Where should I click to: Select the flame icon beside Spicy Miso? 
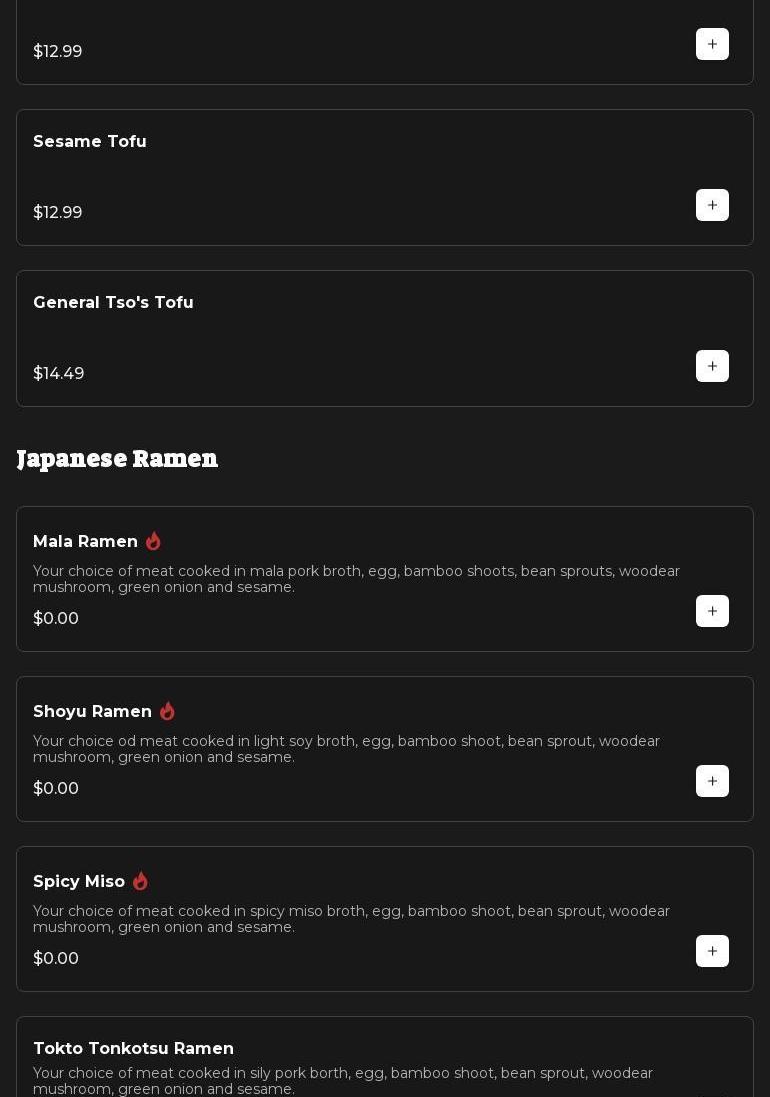[x=140, y=881]
